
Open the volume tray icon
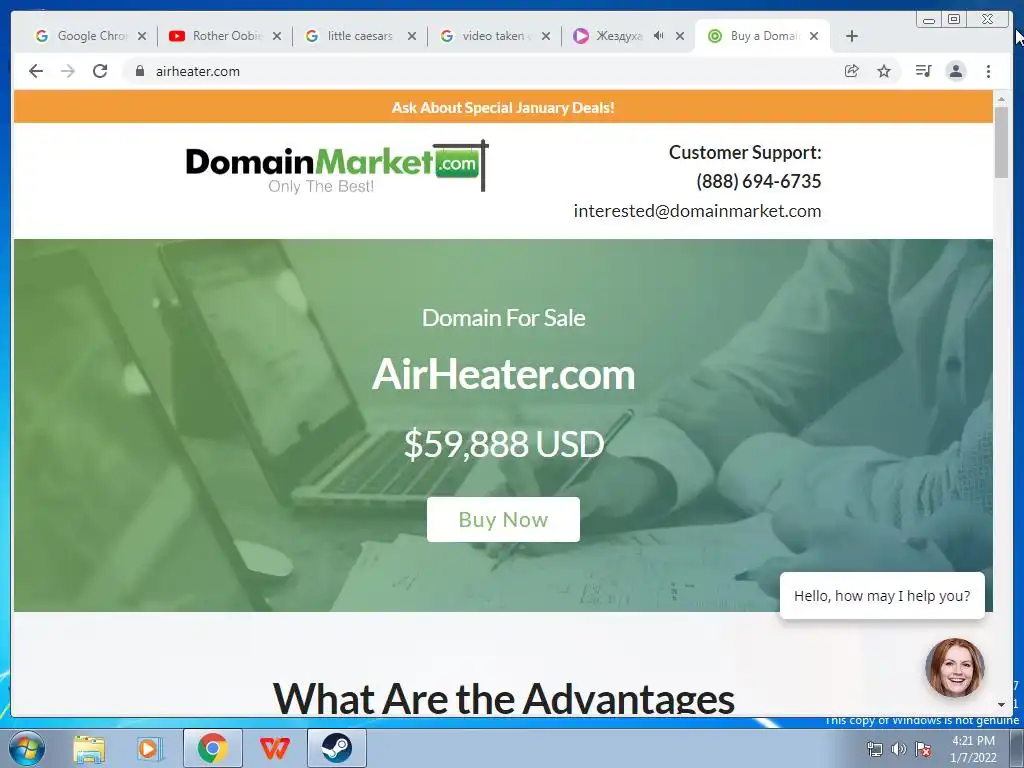pos(899,749)
